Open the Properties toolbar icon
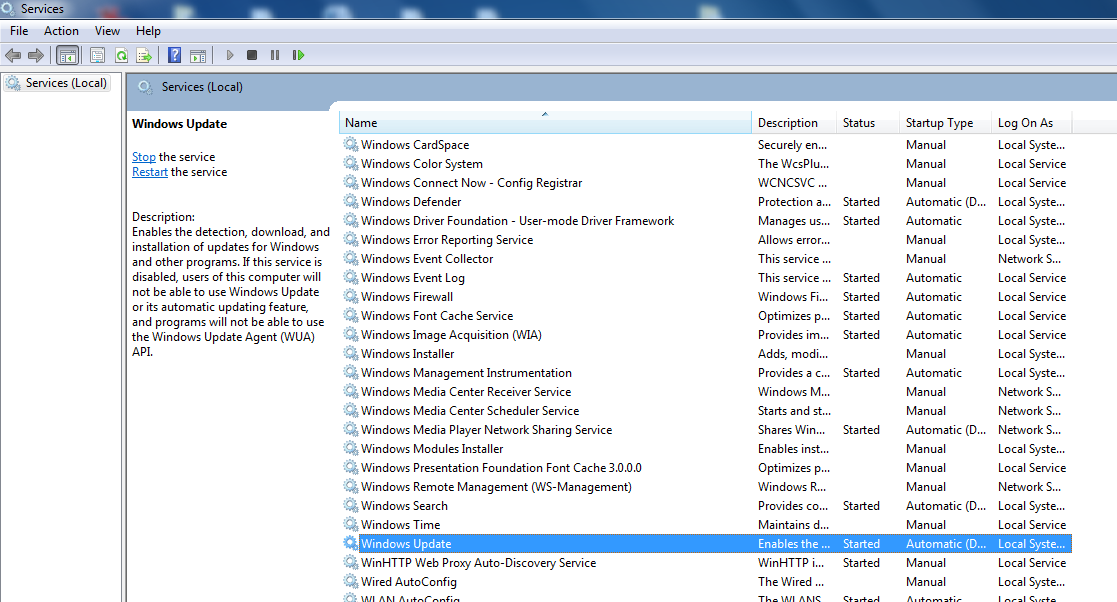 pos(98,55)
